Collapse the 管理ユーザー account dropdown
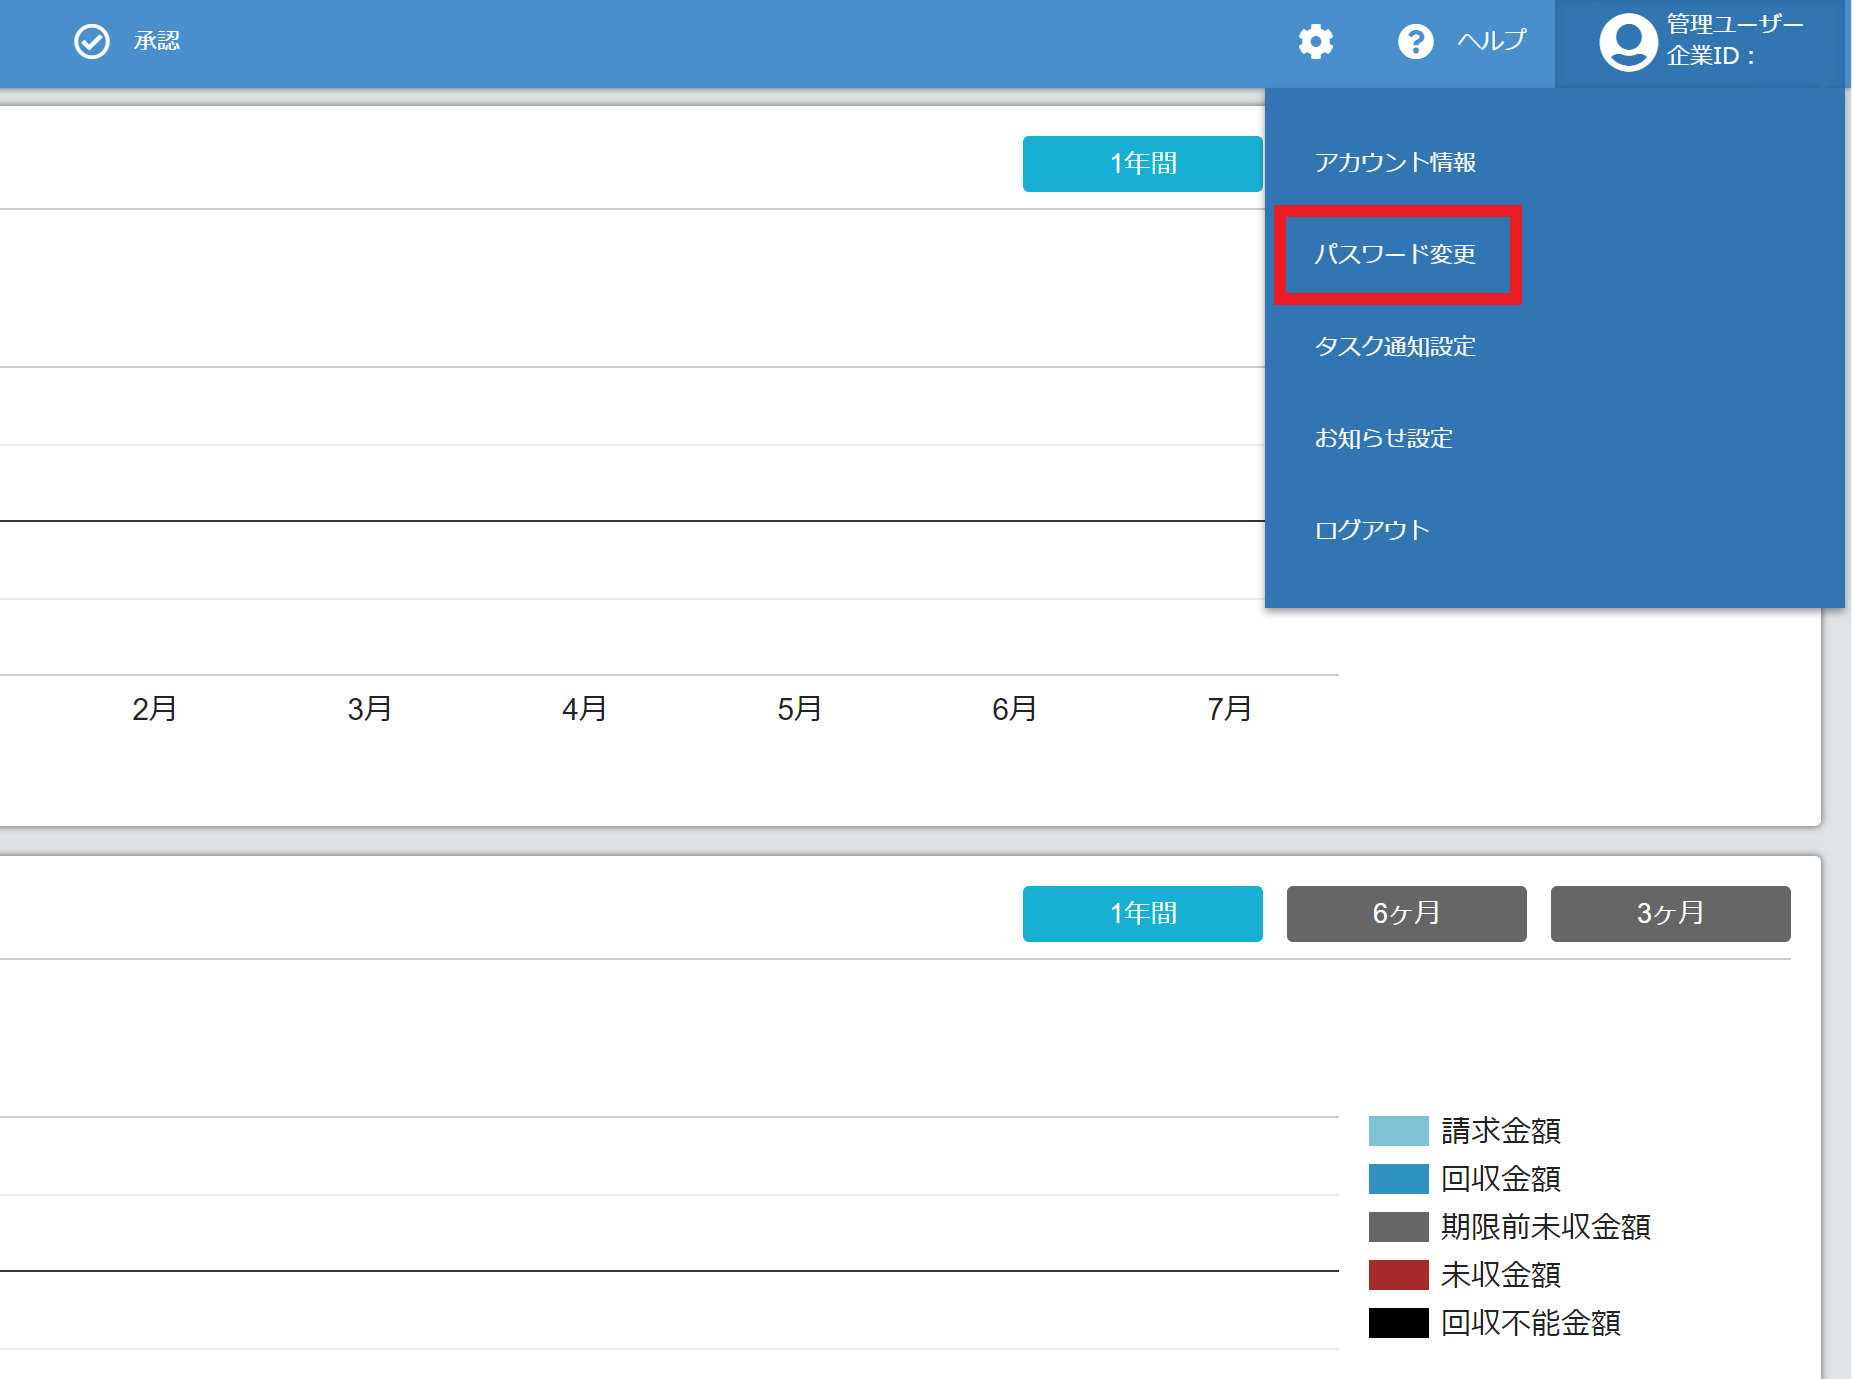The image size is (1852, 1379). coord(1734,40)
